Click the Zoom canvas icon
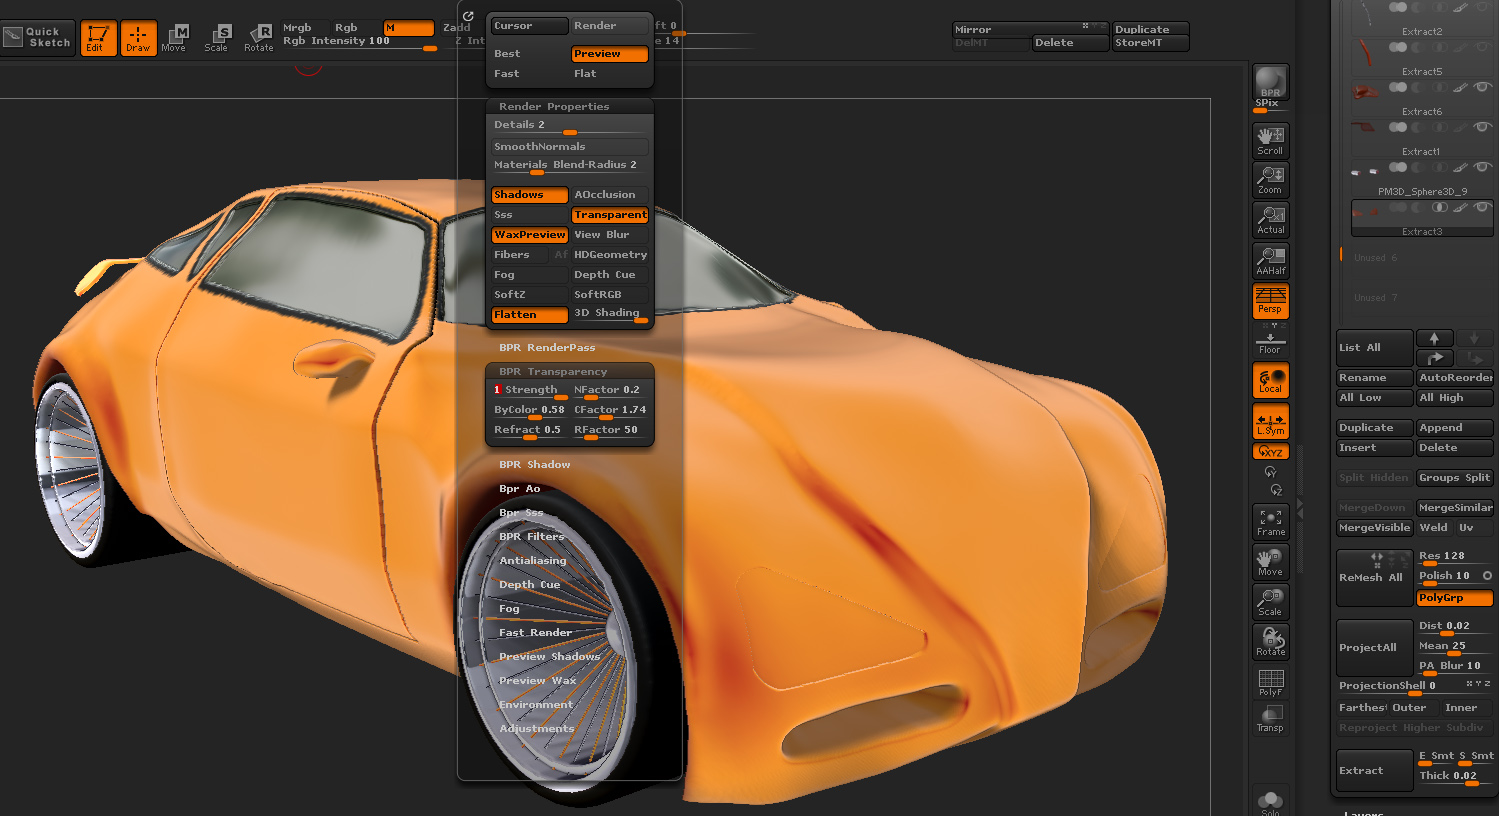Viewport: 1499px width, 816px height. point(1270,180)
